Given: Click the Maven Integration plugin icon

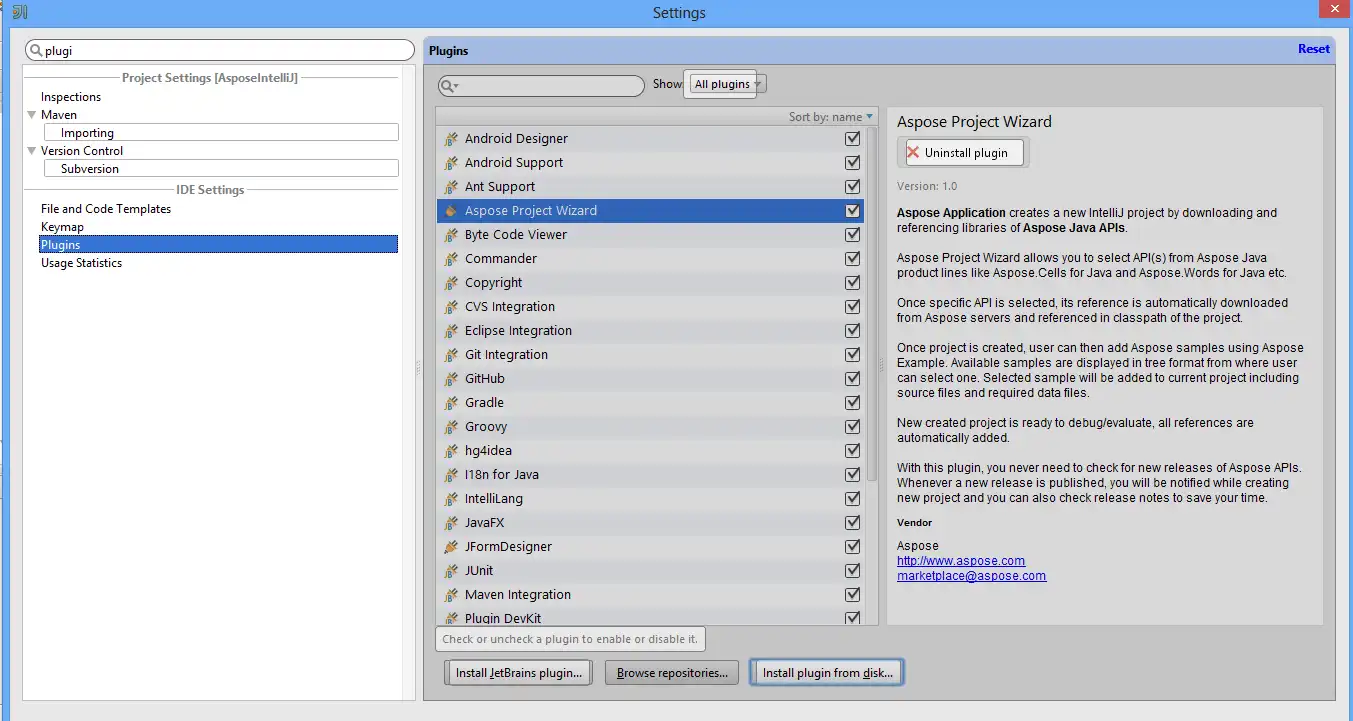Looking at the screenshot, I should tap(451, 595).
